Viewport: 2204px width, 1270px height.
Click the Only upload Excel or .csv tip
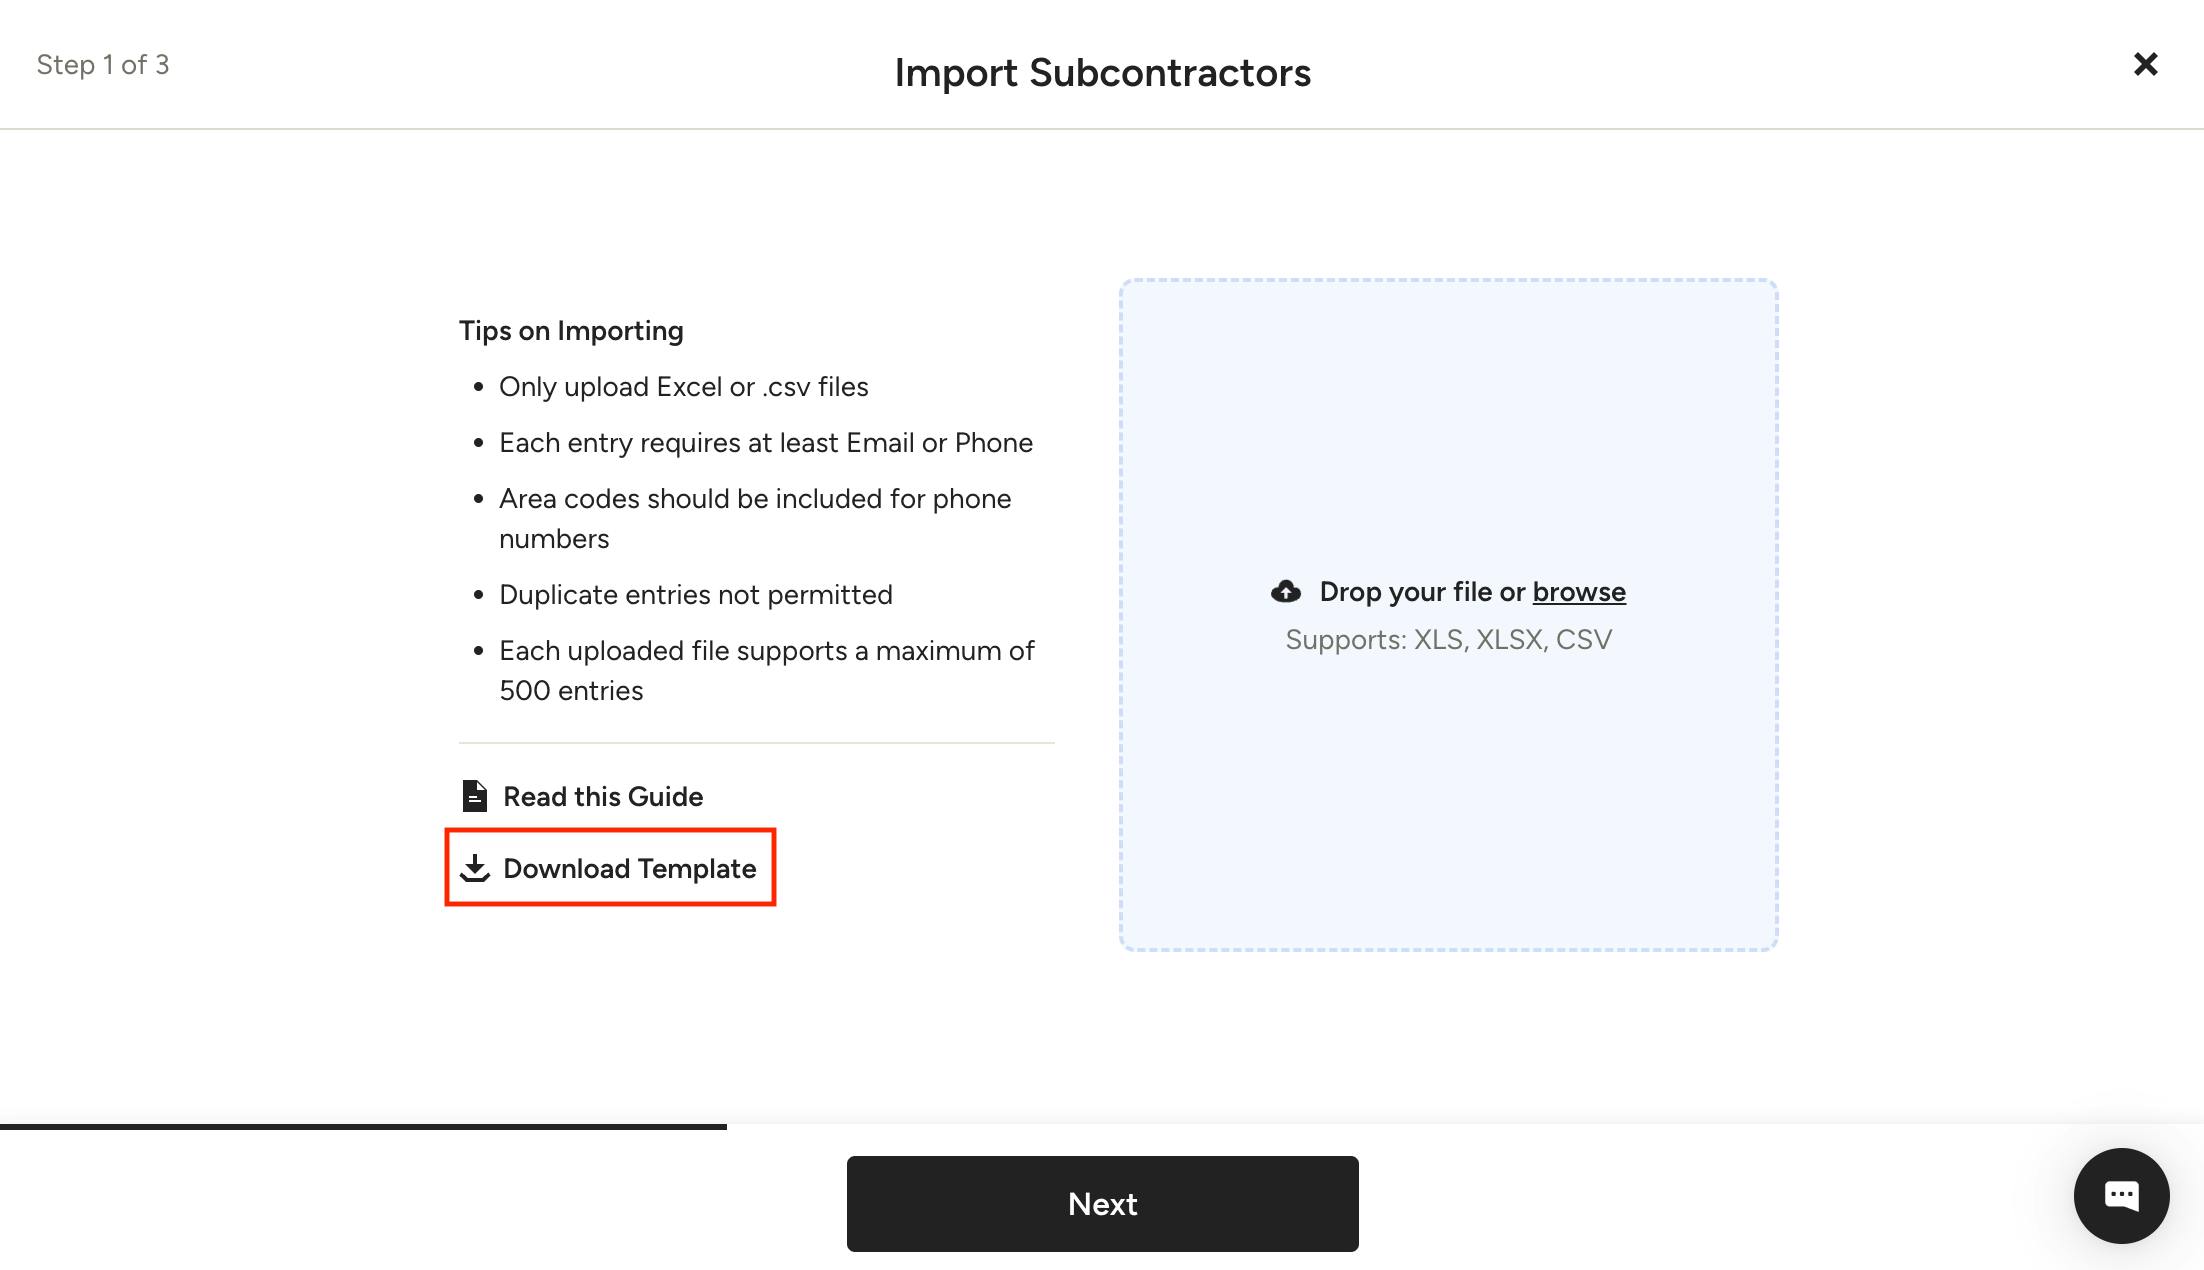click(x=683, y=387)
